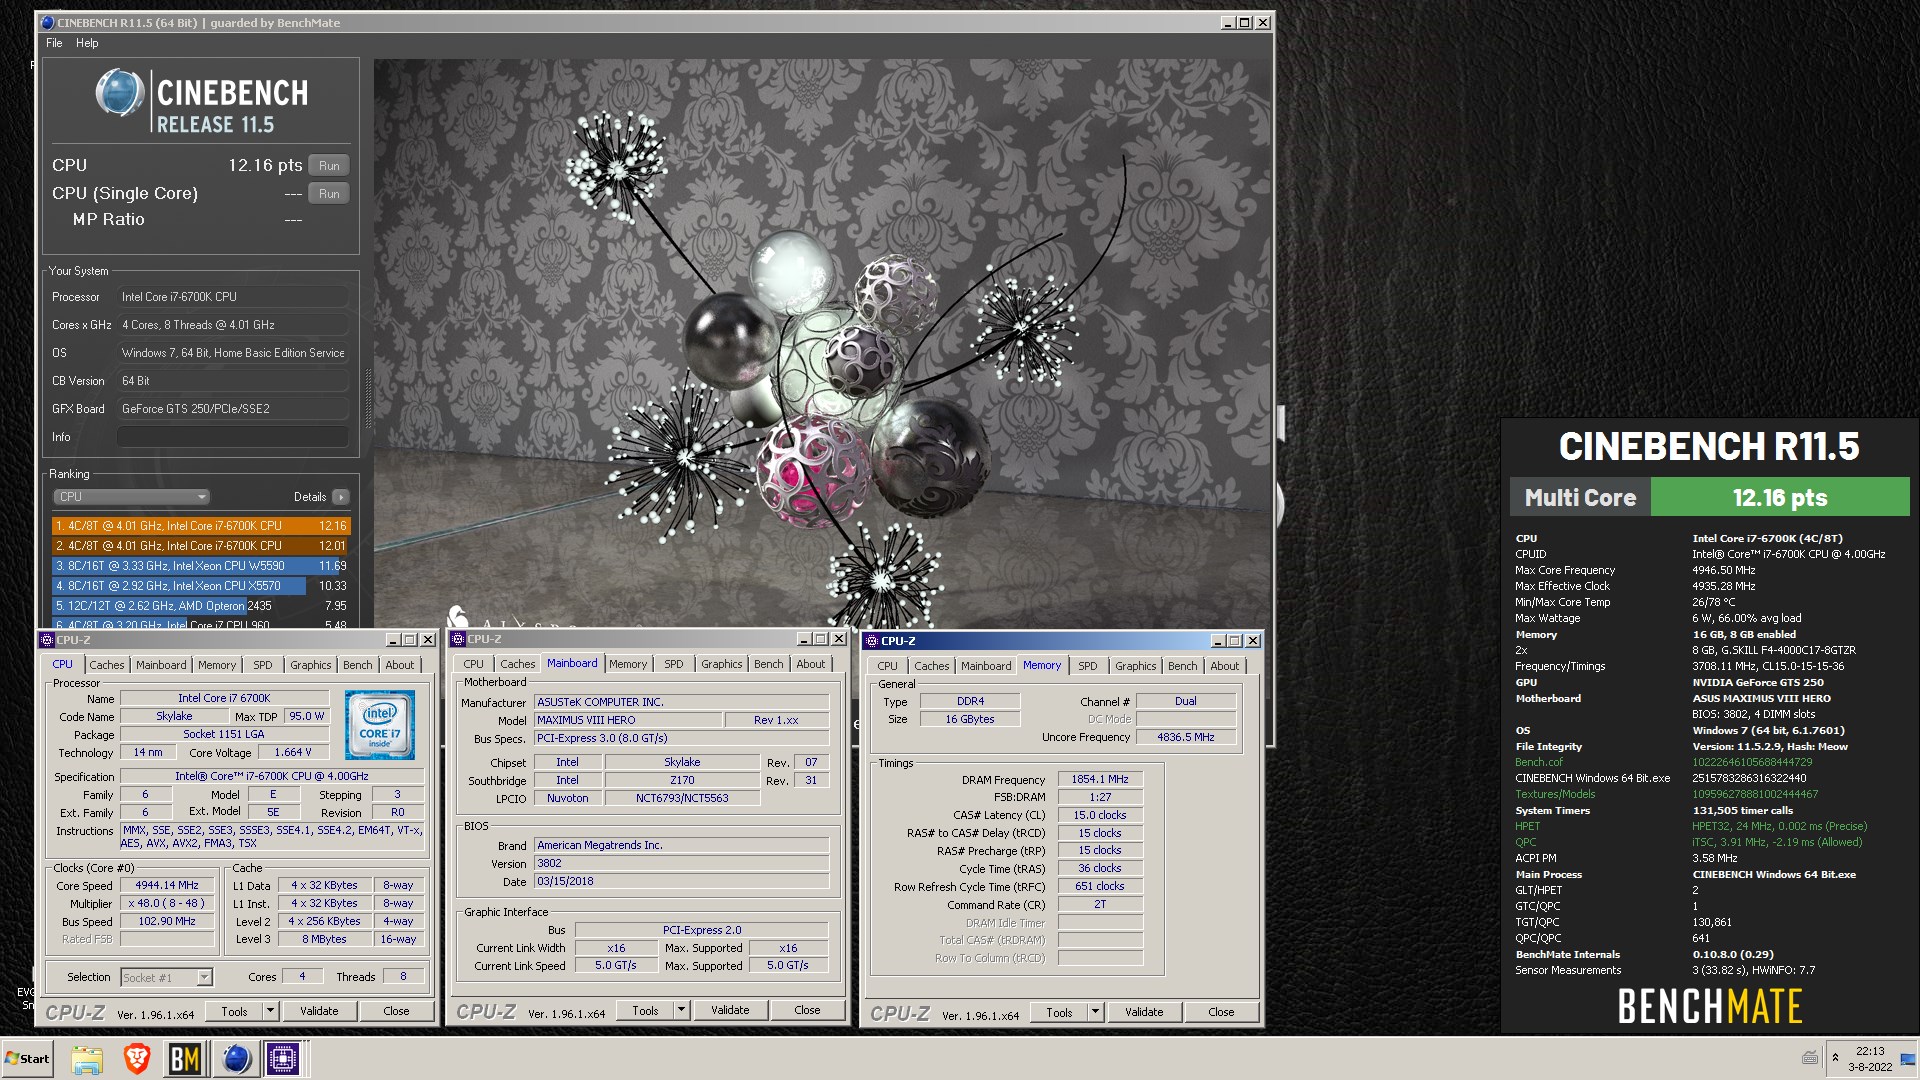Switch to Cinebench taskbar icon
This screenshot has width=1920, height=1080.
coord(236,1059)
